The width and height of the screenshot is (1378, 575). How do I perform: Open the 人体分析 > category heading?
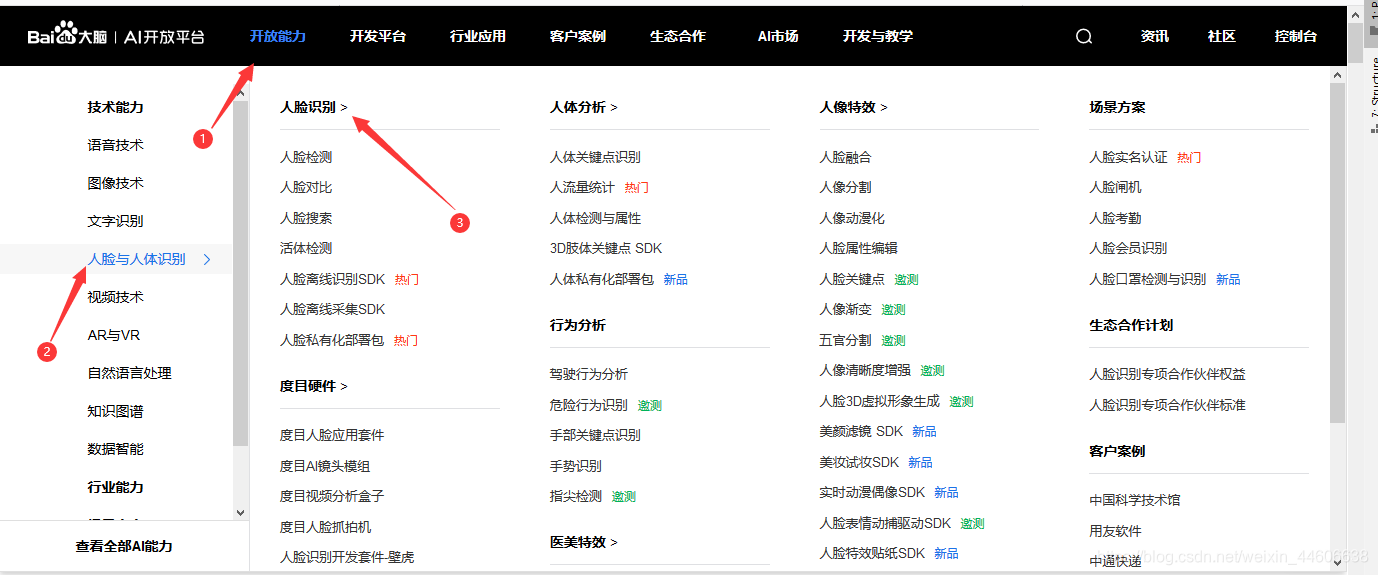pos(584,107)
